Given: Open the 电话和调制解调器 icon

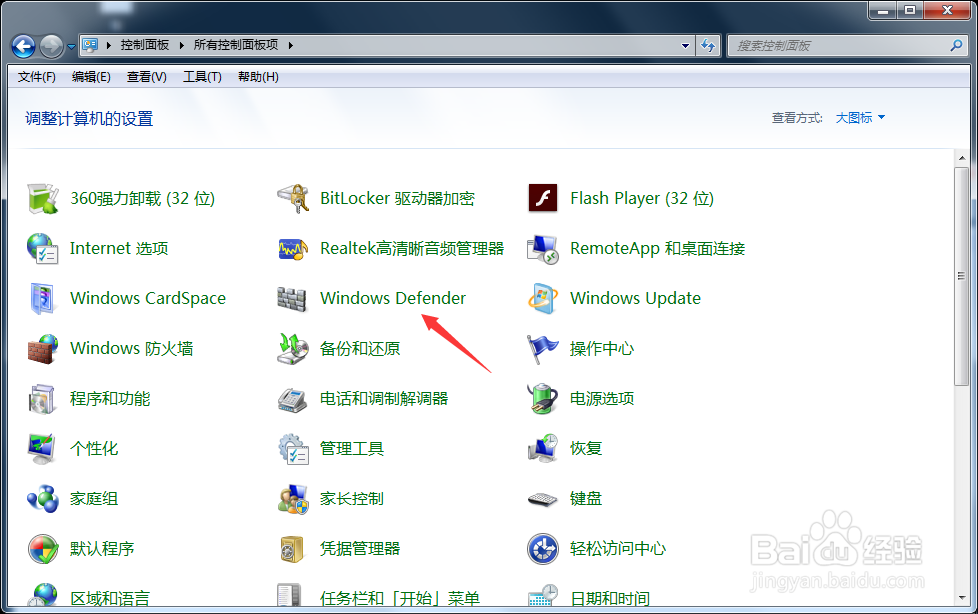Looking at the screenshot, I should coord(293,399).
